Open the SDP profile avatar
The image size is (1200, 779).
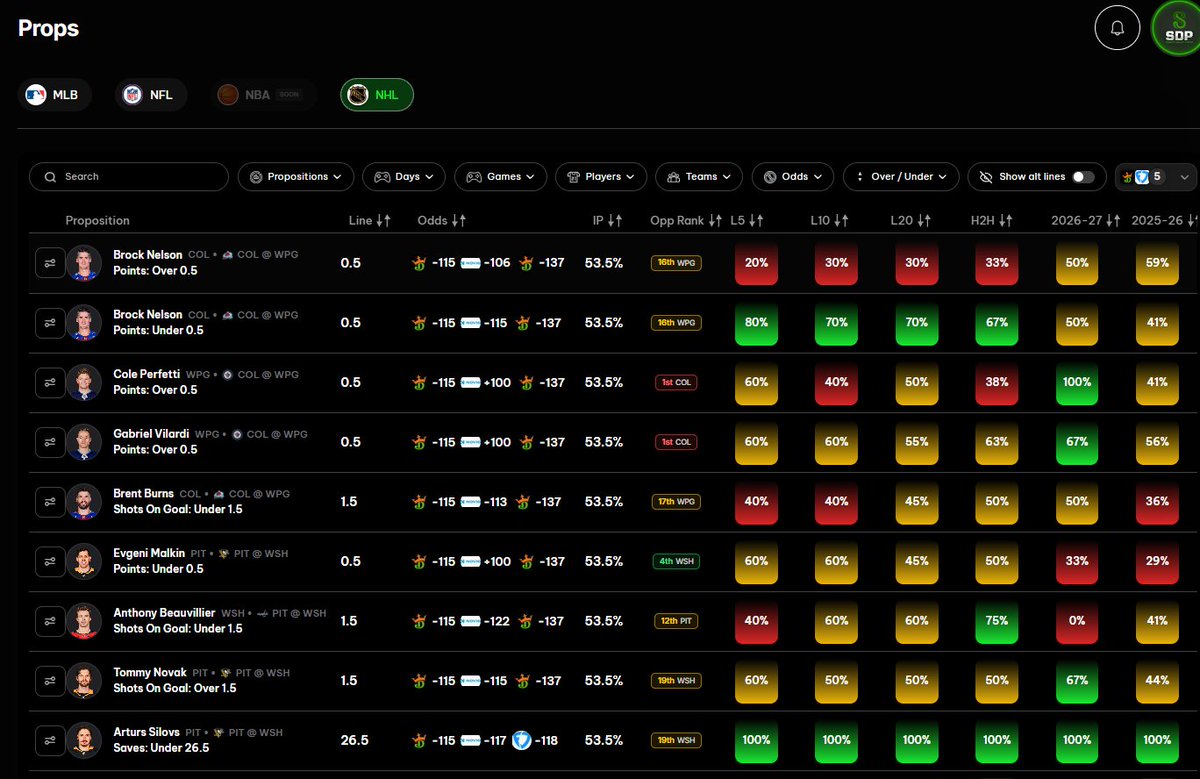(1178, 28)
